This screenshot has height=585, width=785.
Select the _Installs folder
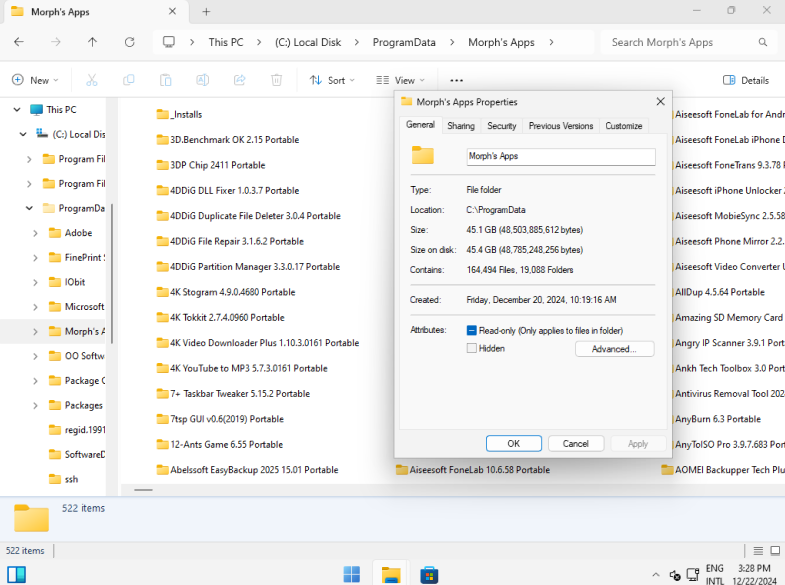coord(179,114)
